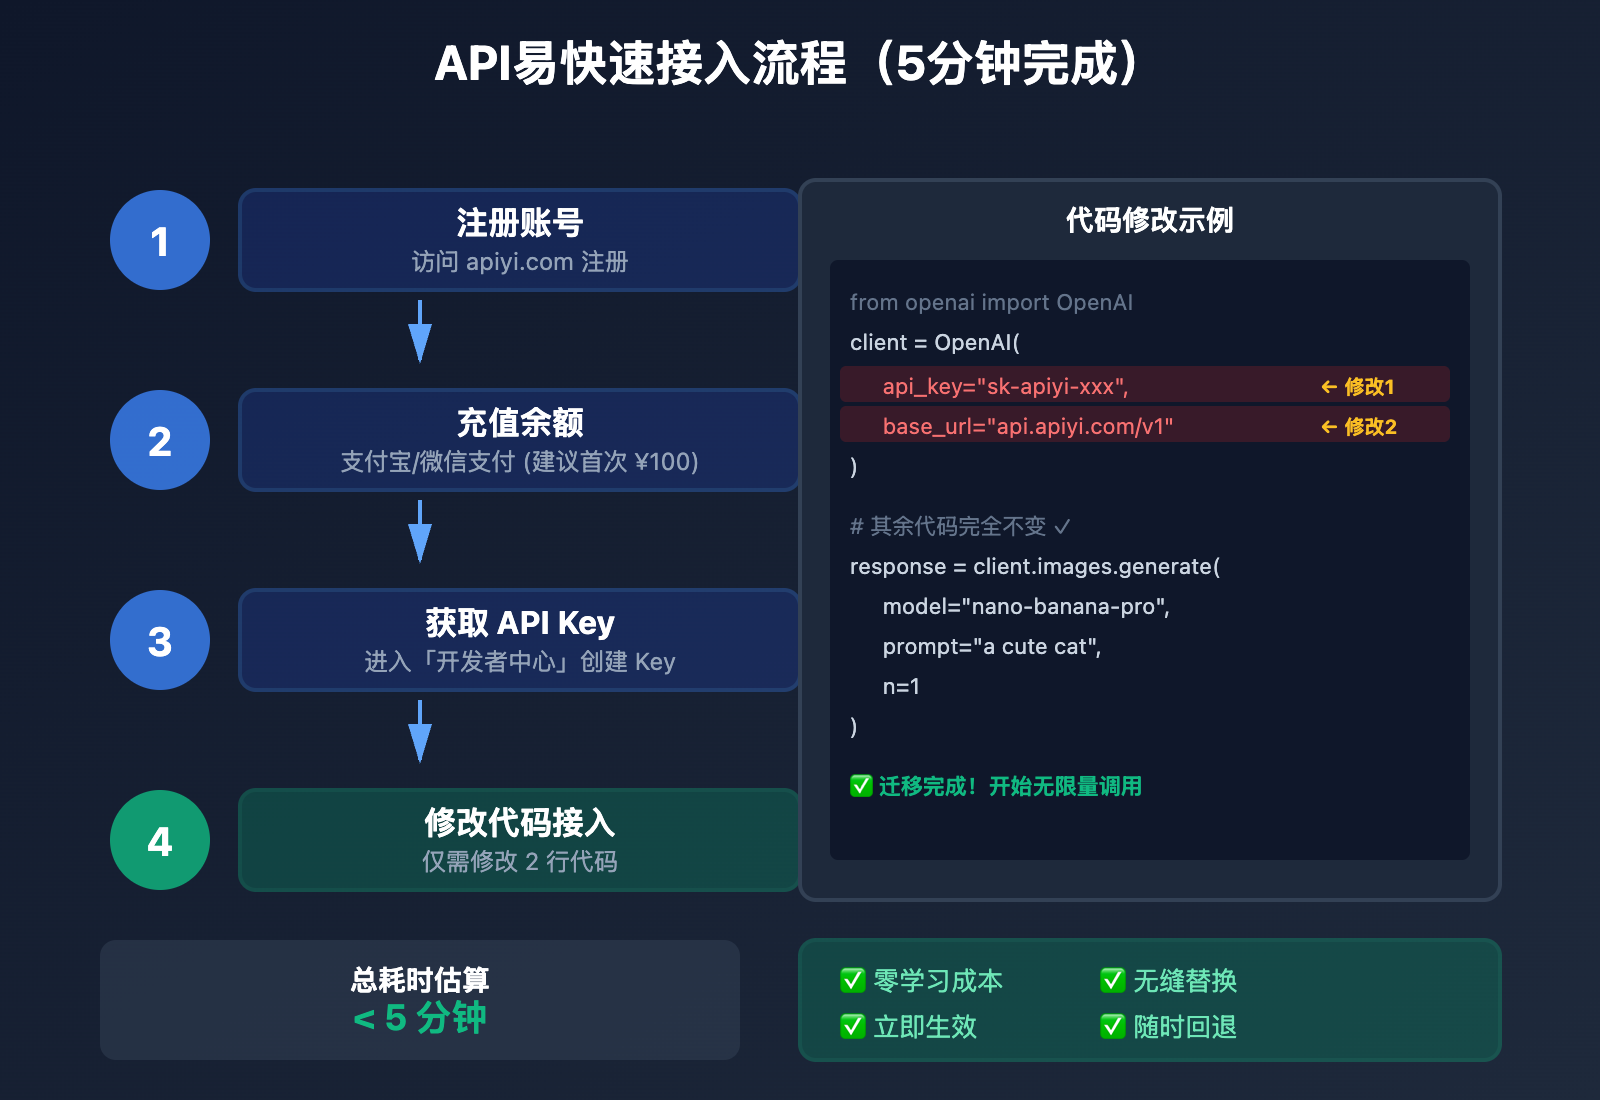1600x1100 pixels.
Task: Select the step 2 blue circle icon
Action: (159, 440)
